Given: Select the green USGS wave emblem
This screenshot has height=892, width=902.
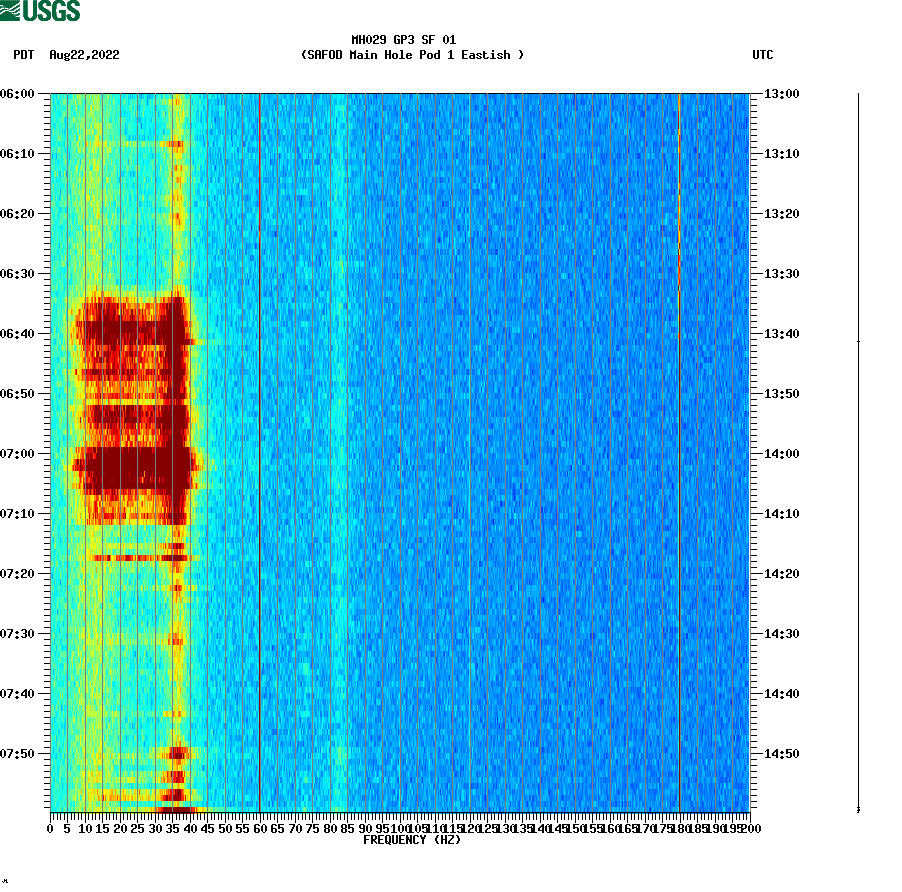Looking at the screenshot, I should pyautogui.click(x=12, y=11).
